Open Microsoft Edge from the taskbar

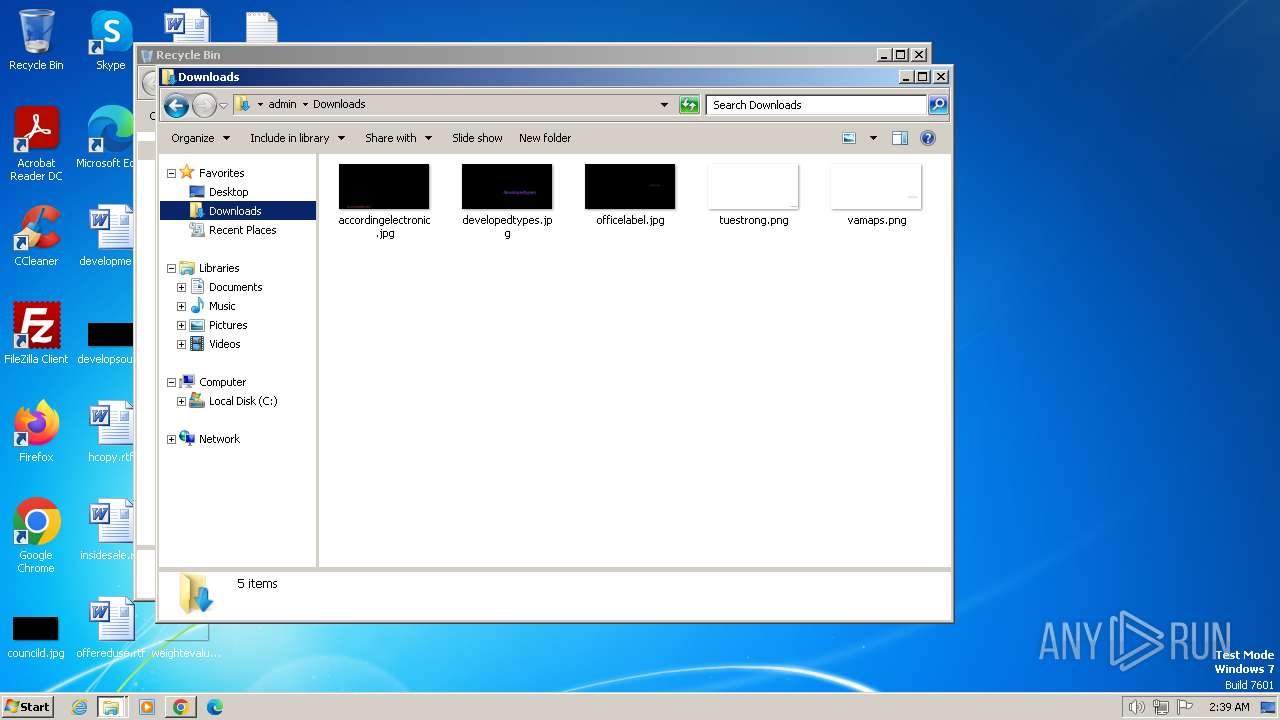[x=214, y=707]
